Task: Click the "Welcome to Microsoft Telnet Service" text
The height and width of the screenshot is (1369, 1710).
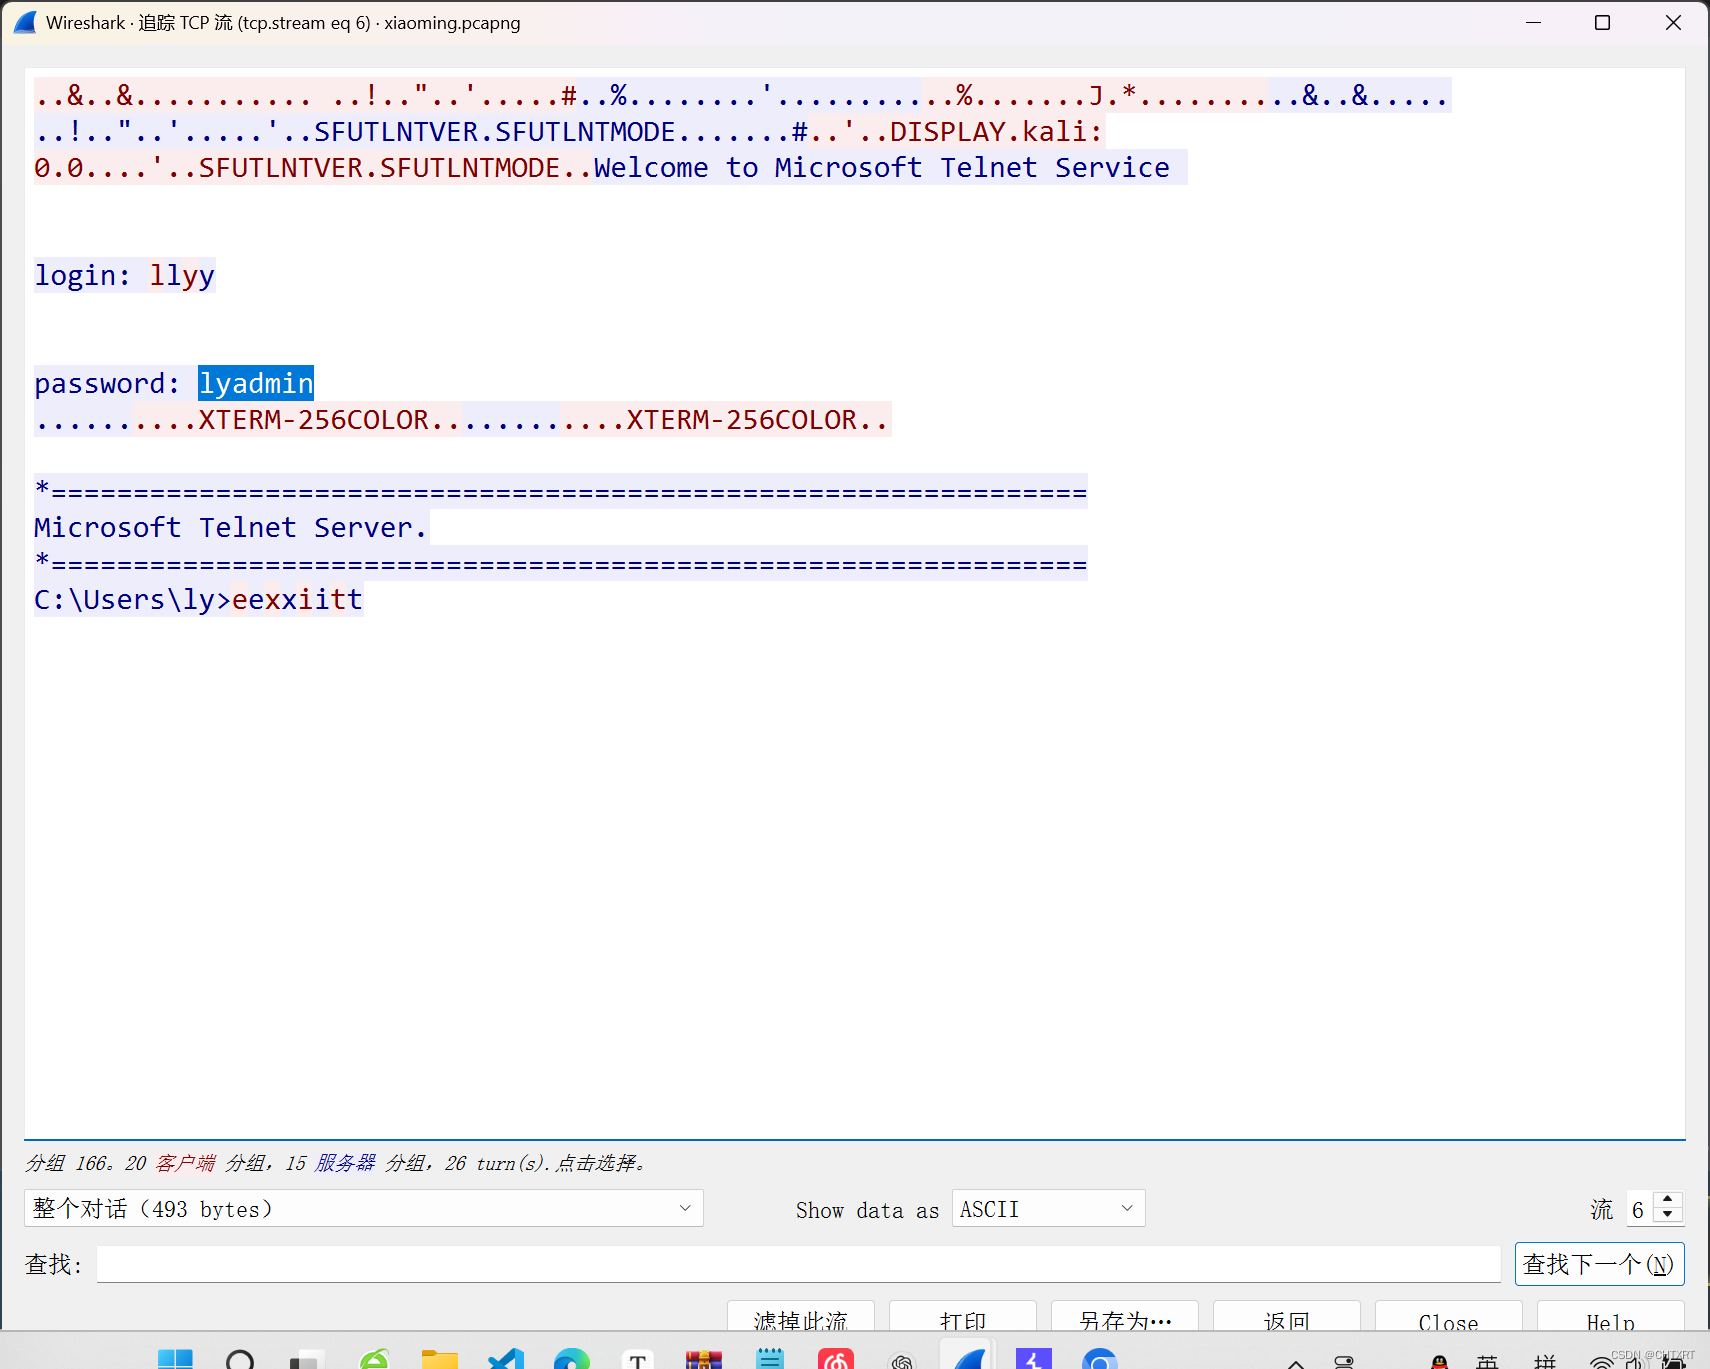Action: coord(881,167)
